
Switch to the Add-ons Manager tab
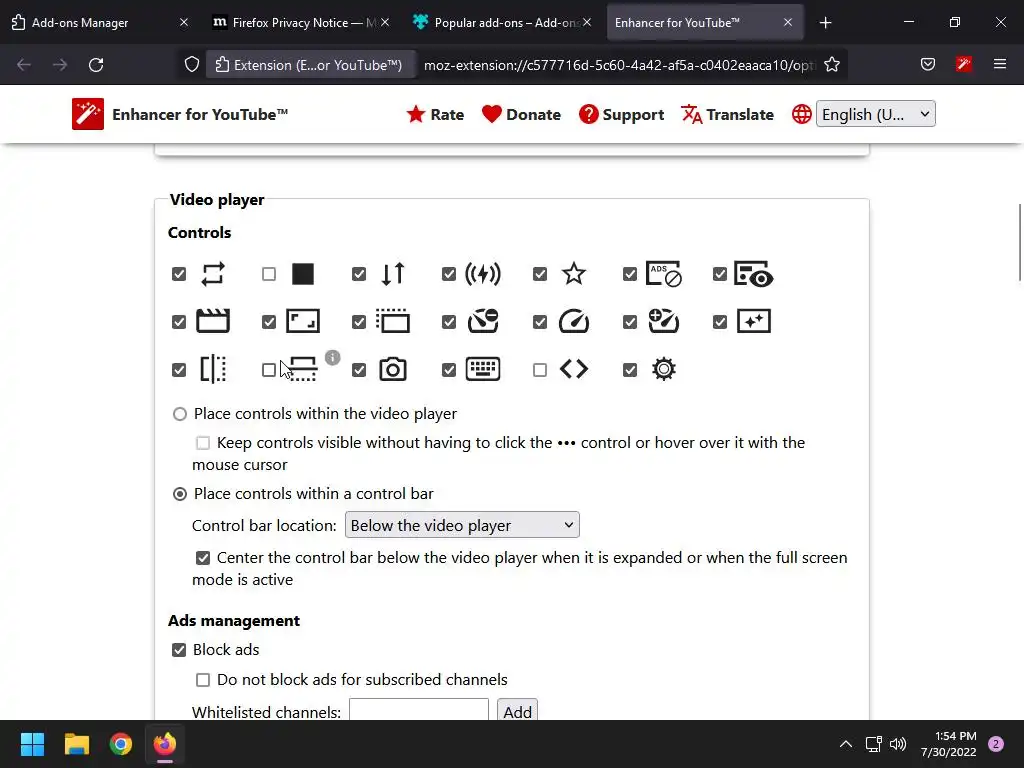pos(100,22)
